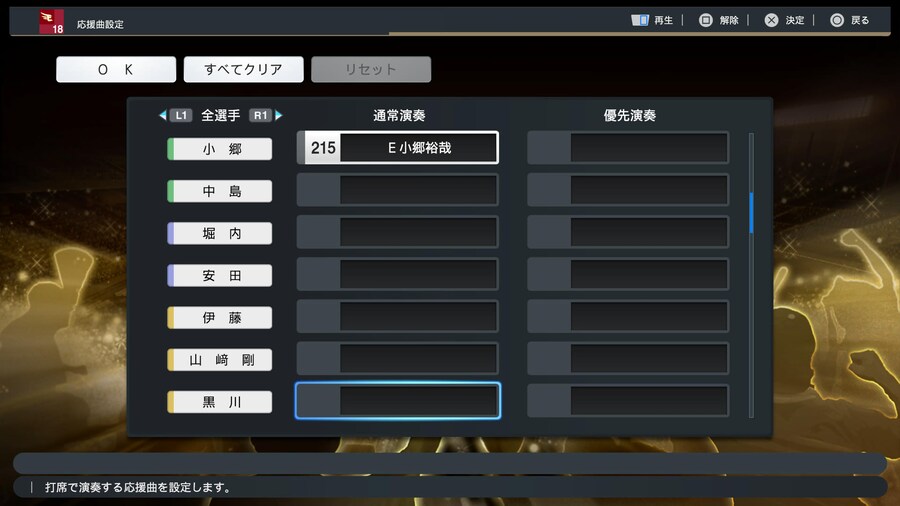Click the cross 決定 confirm icon

tap(771, 20)
